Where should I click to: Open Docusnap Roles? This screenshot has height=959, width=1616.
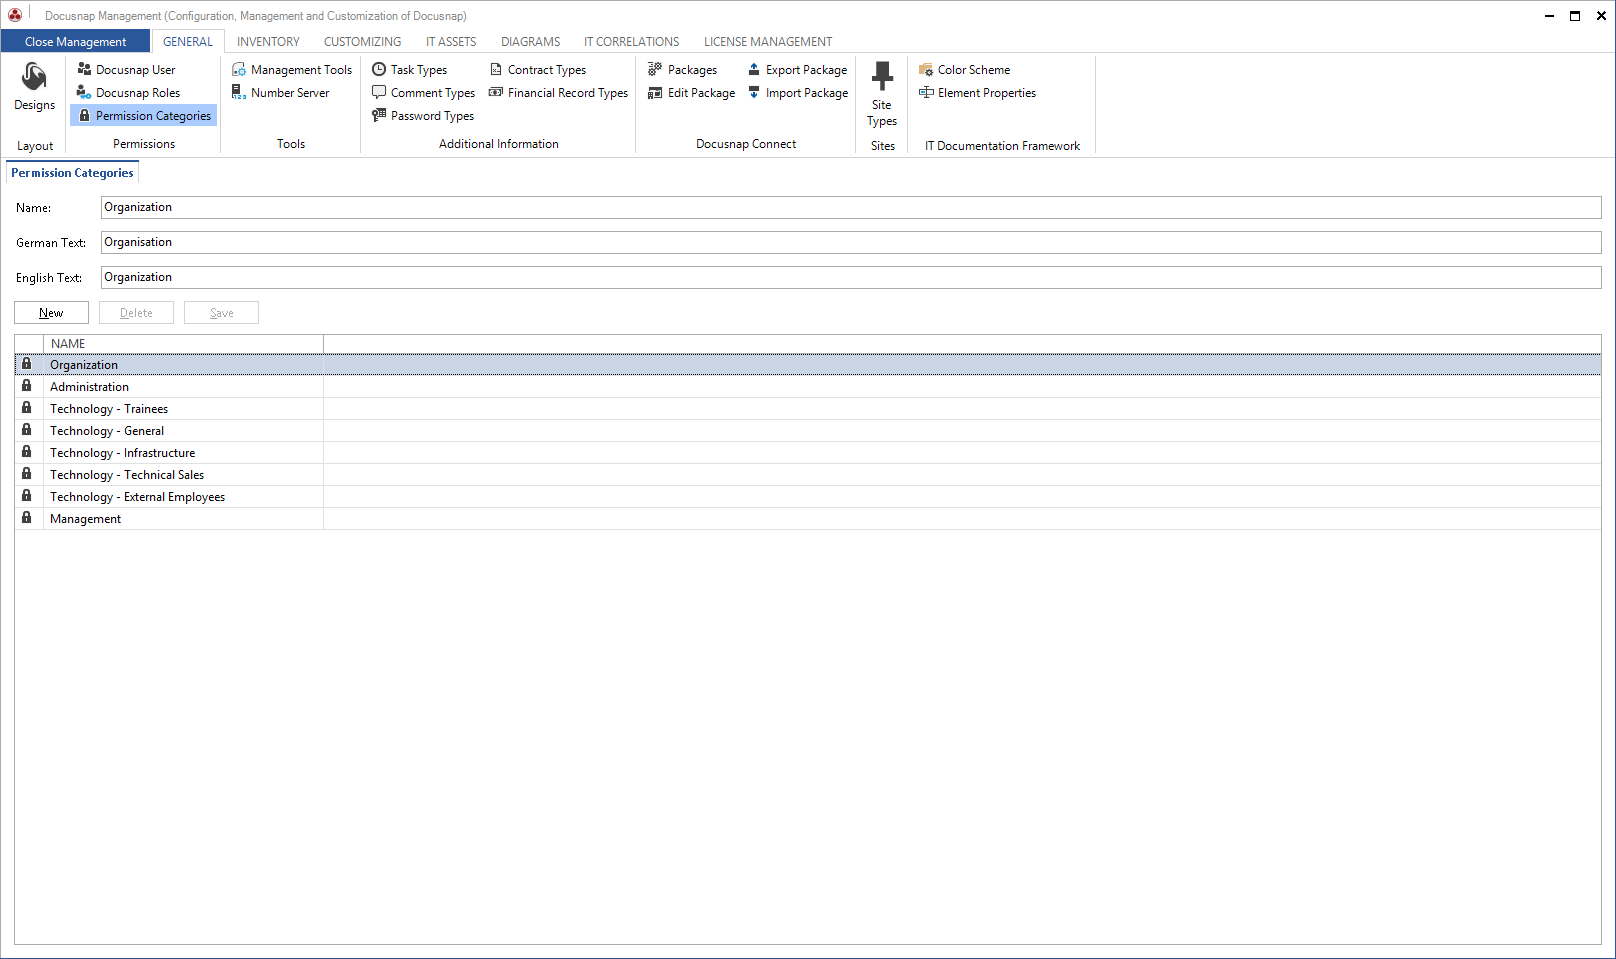[x=129, y=93]
